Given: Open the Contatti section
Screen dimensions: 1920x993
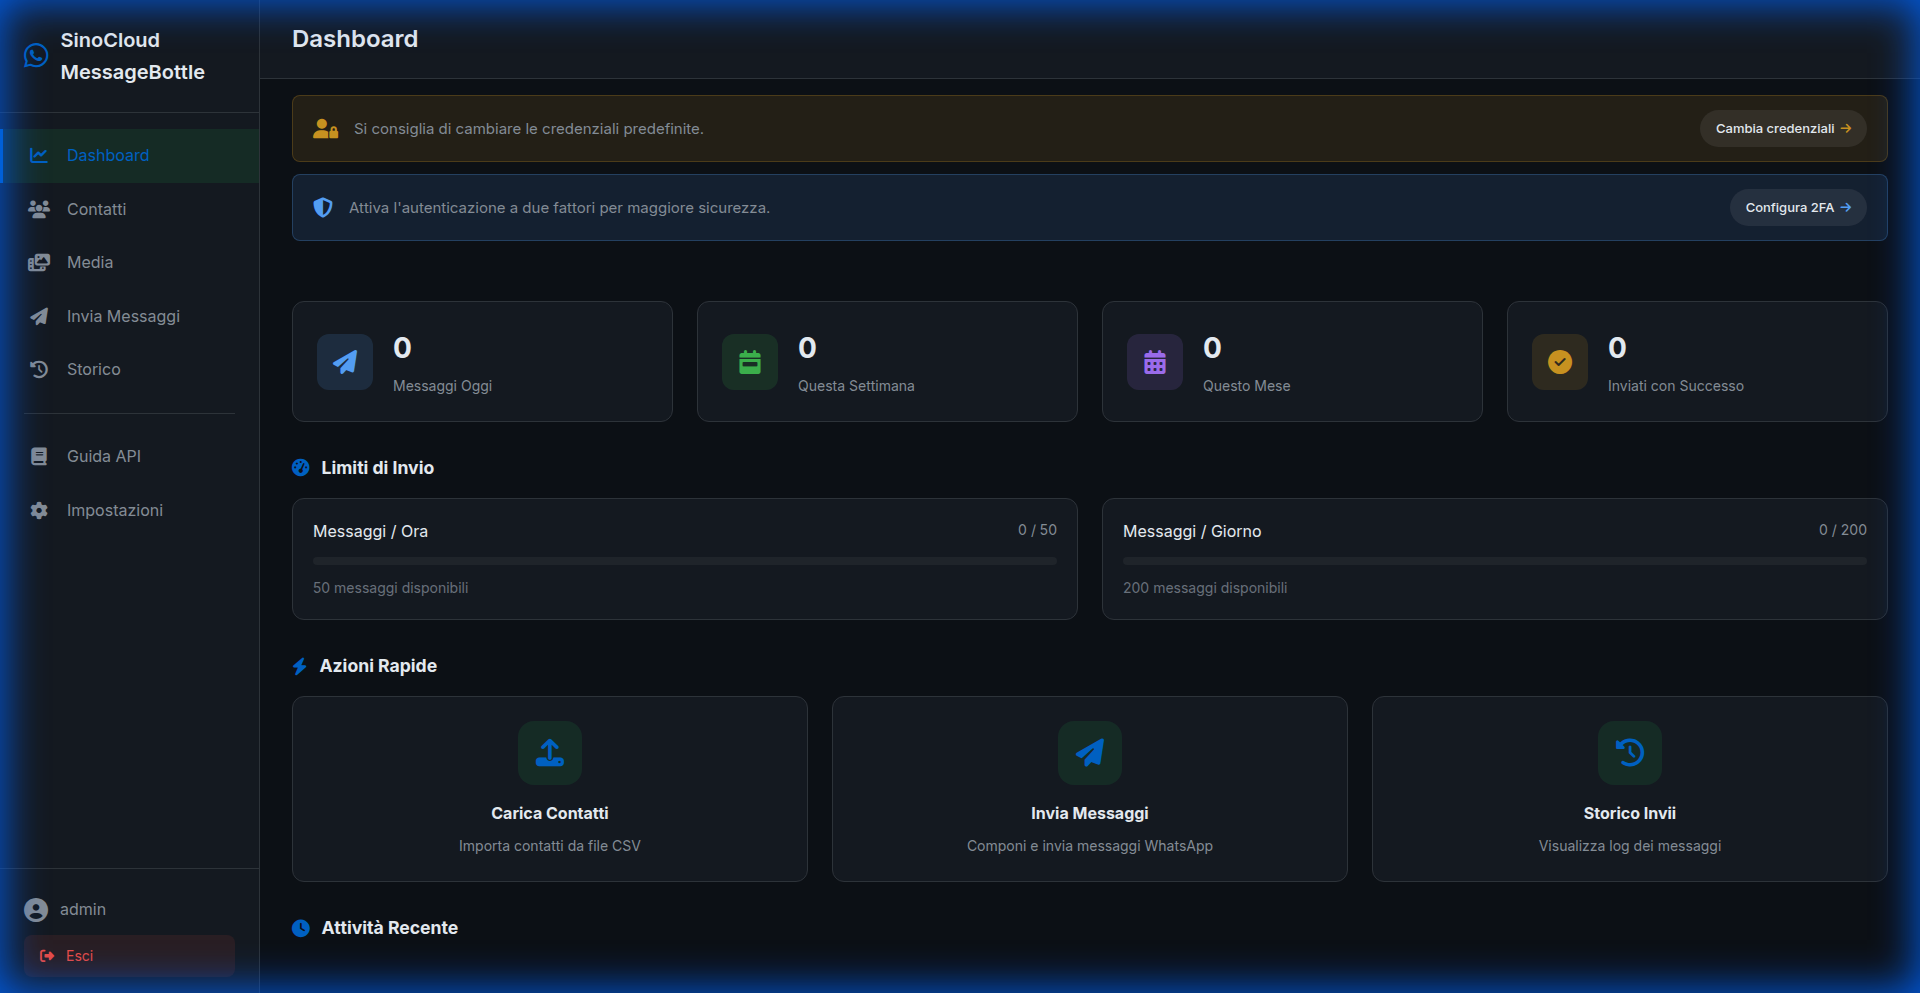Looking at the screenshot, I should point(96,209).
